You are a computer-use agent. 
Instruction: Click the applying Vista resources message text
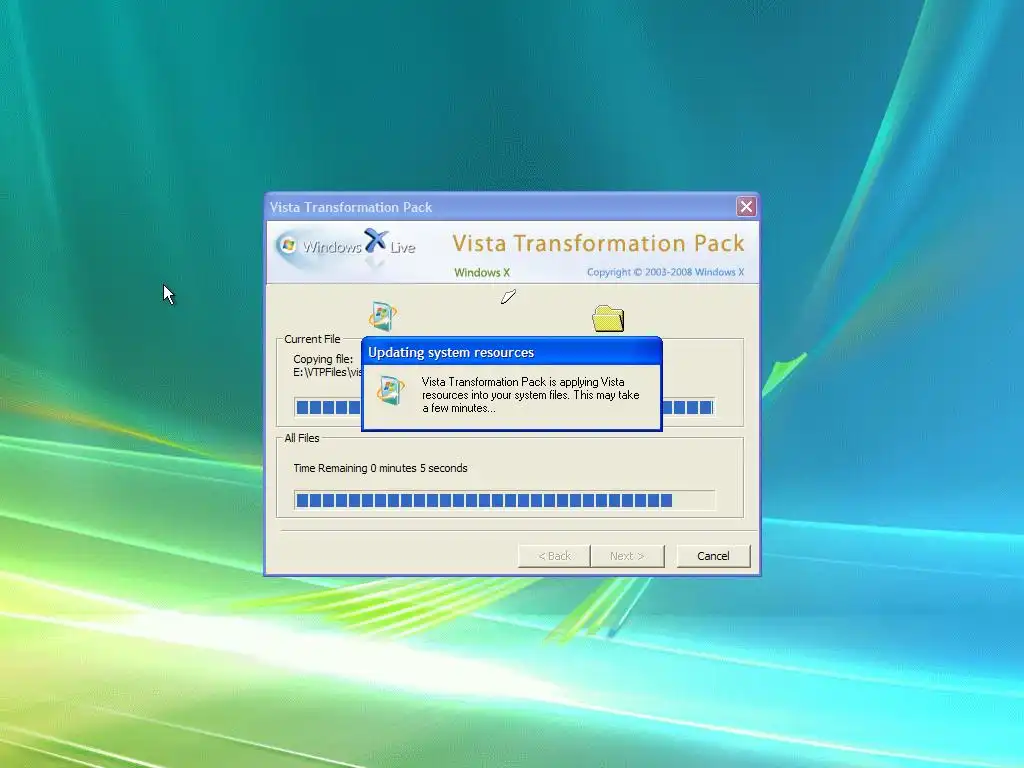(x=530, y=395)
